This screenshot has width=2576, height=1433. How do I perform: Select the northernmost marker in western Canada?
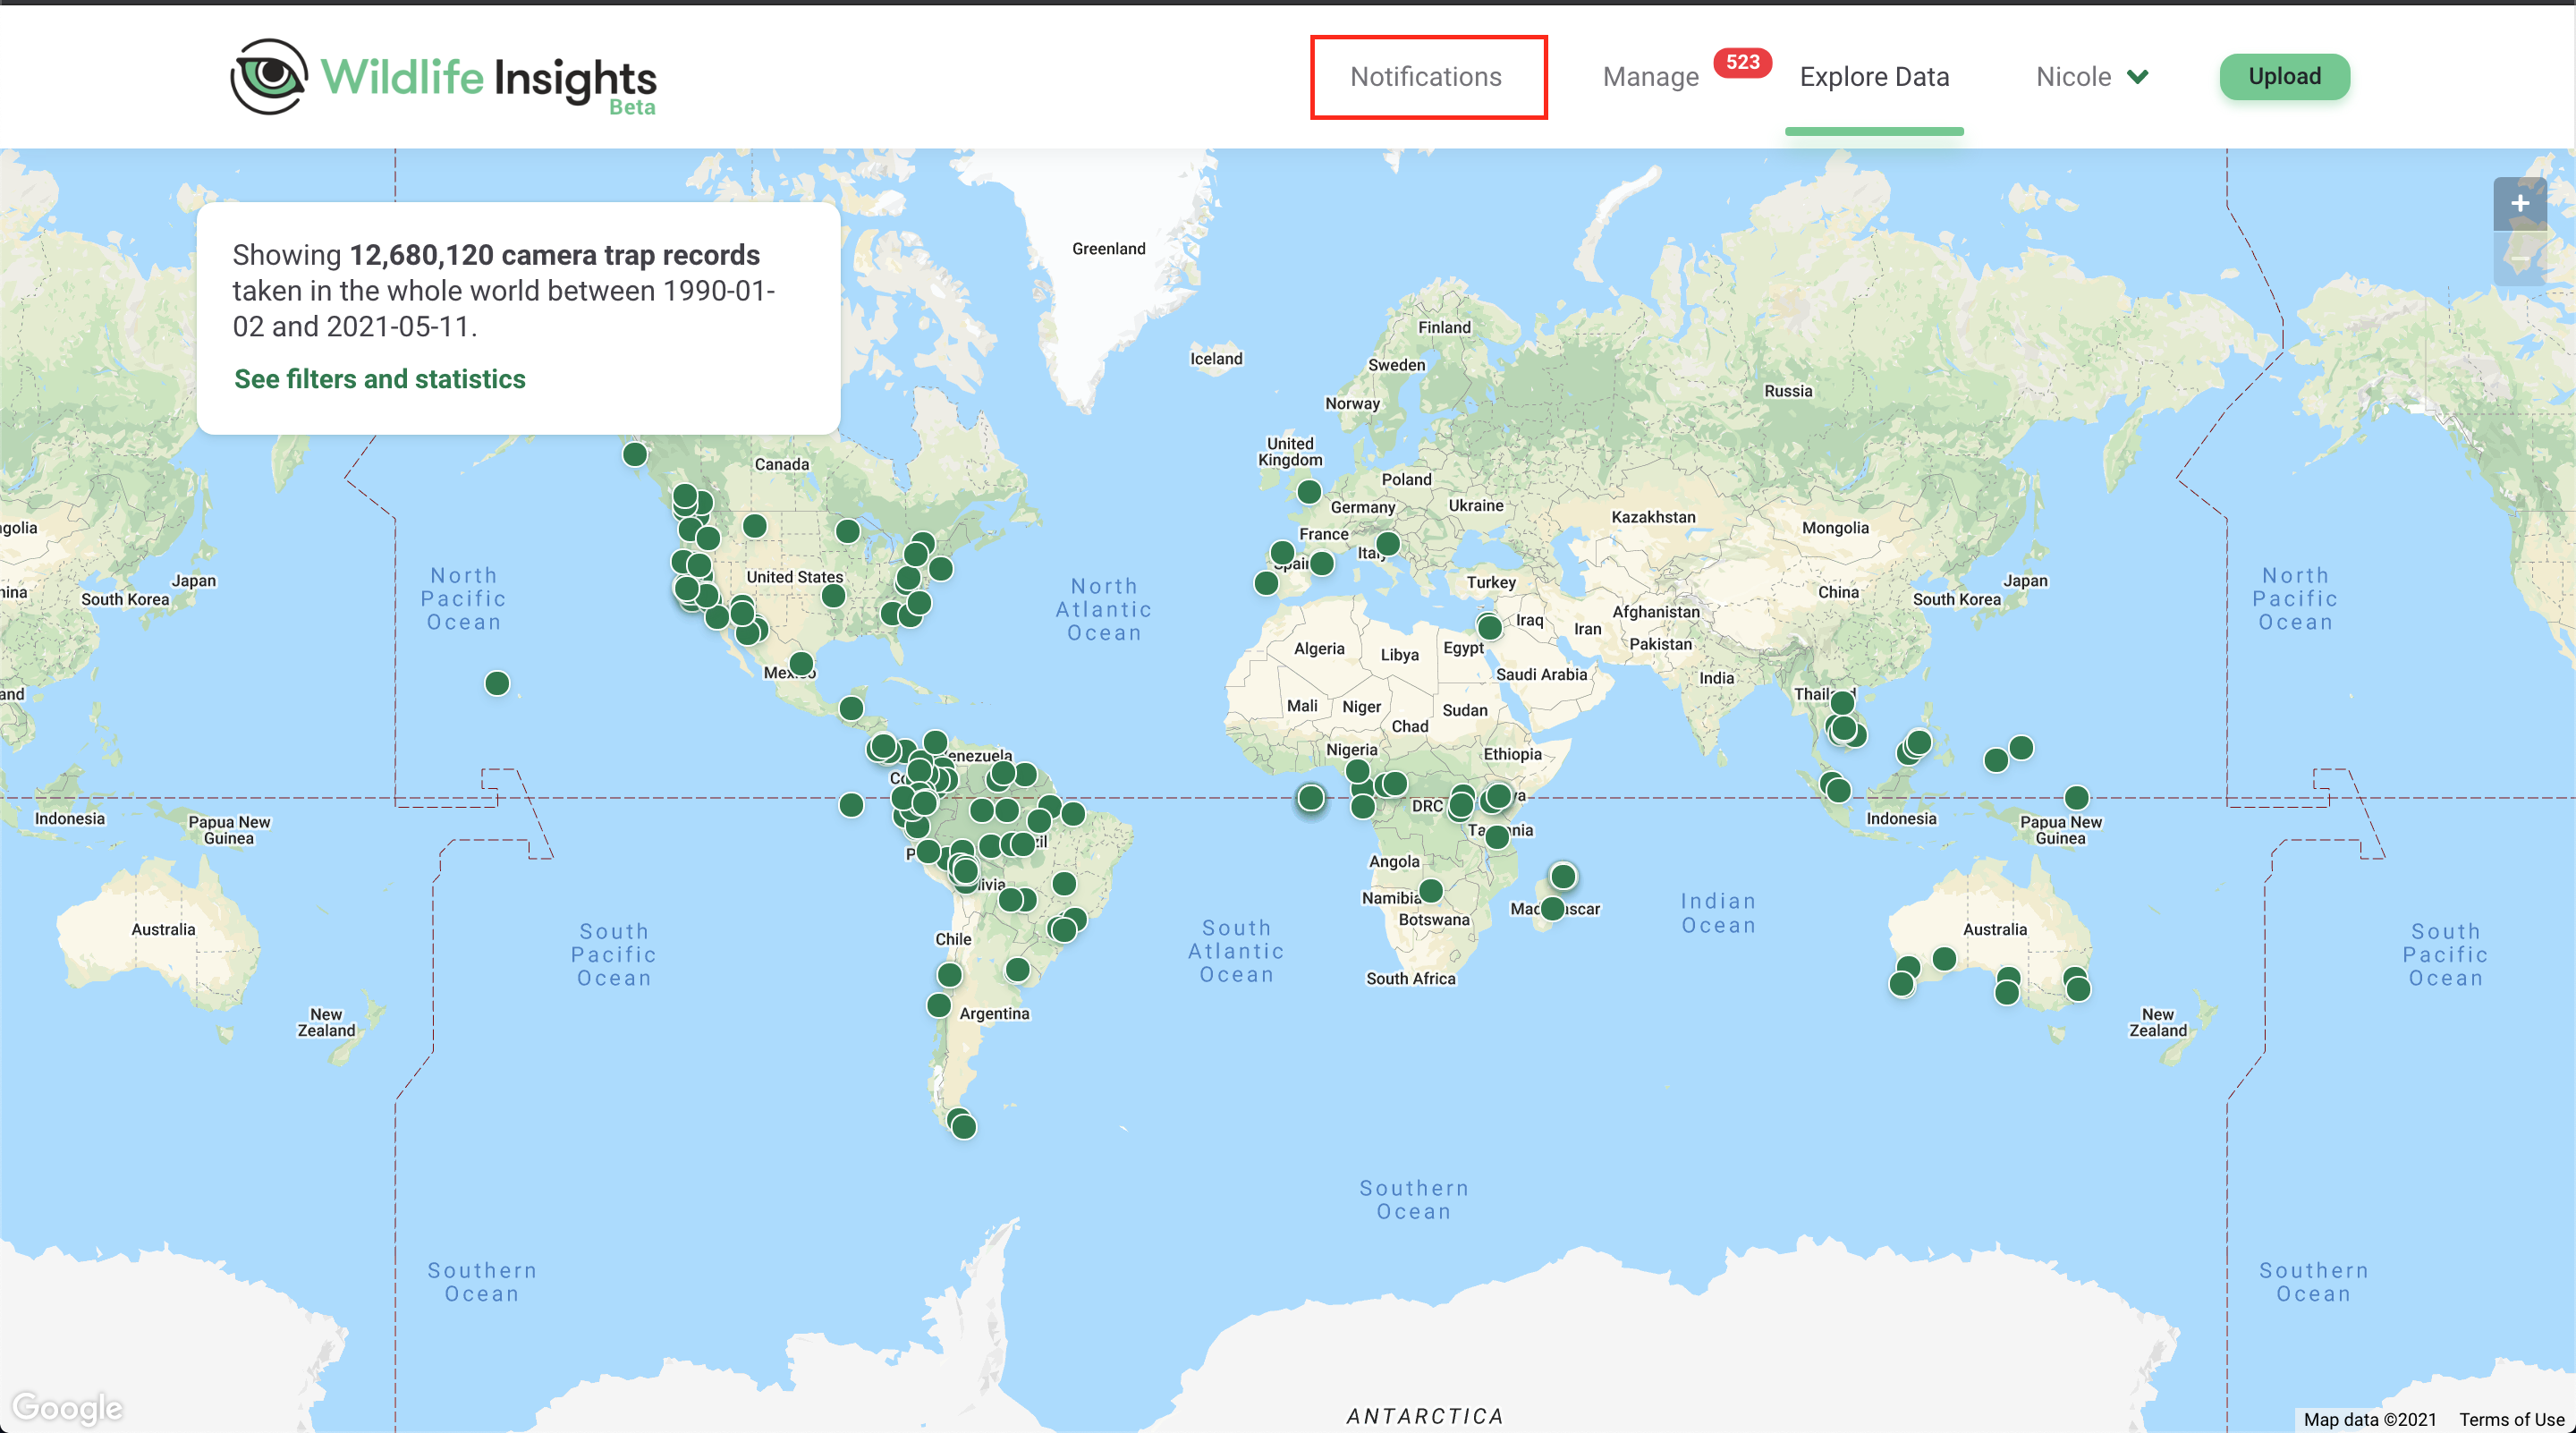tap(635, 454)
